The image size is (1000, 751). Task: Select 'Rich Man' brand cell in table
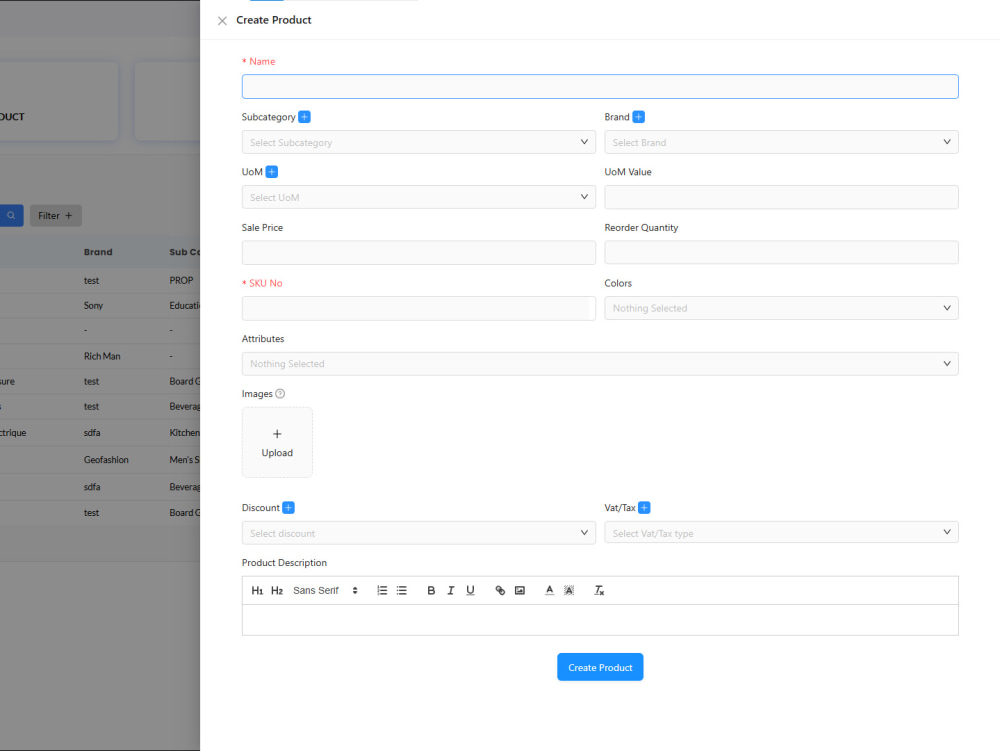[102, 356]
